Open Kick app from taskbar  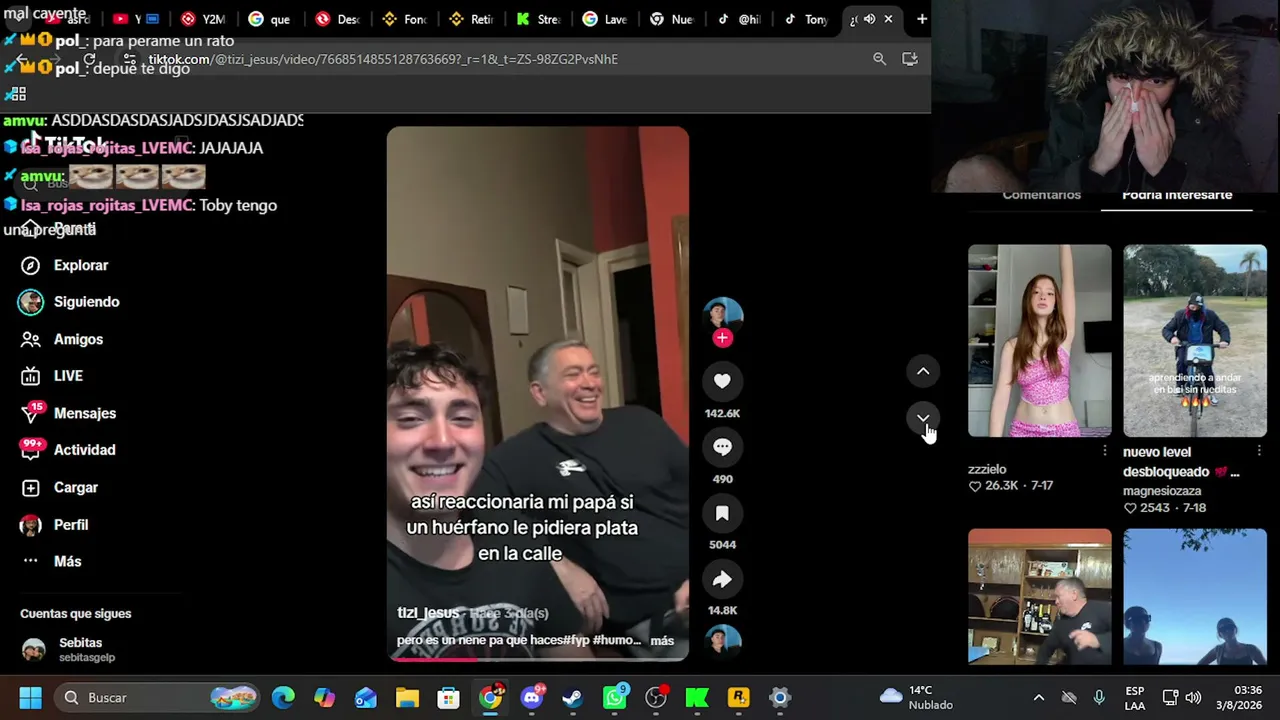click(697, 697)
